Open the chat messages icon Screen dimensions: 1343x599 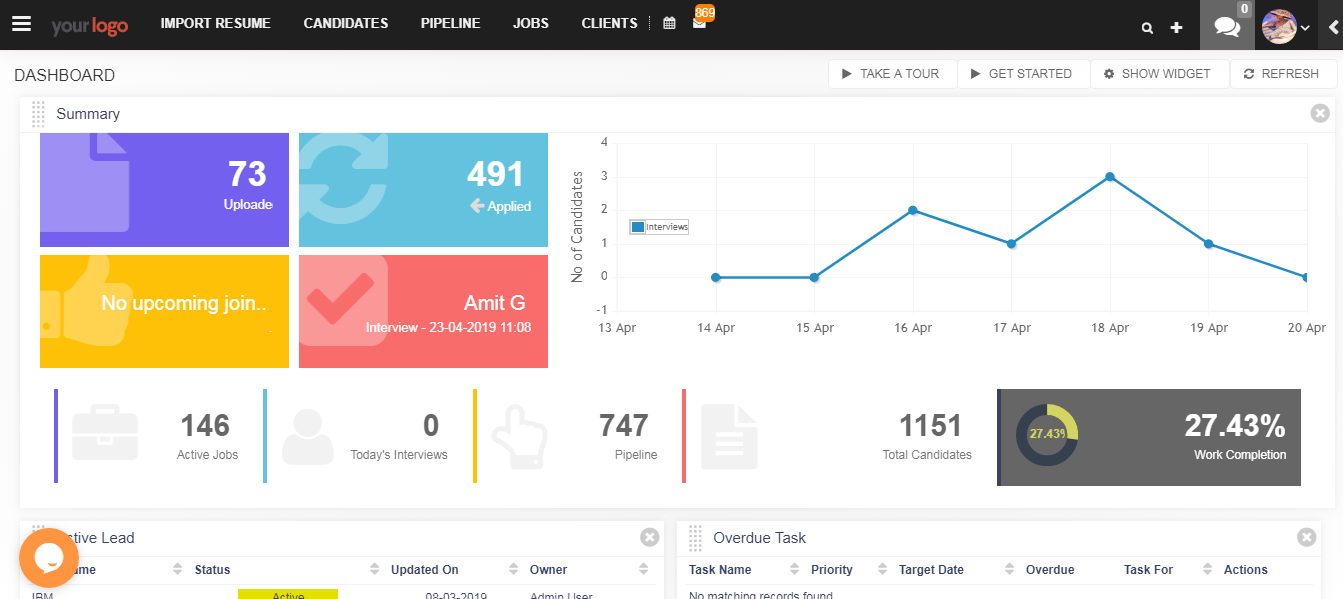[x=1227, y=25]
